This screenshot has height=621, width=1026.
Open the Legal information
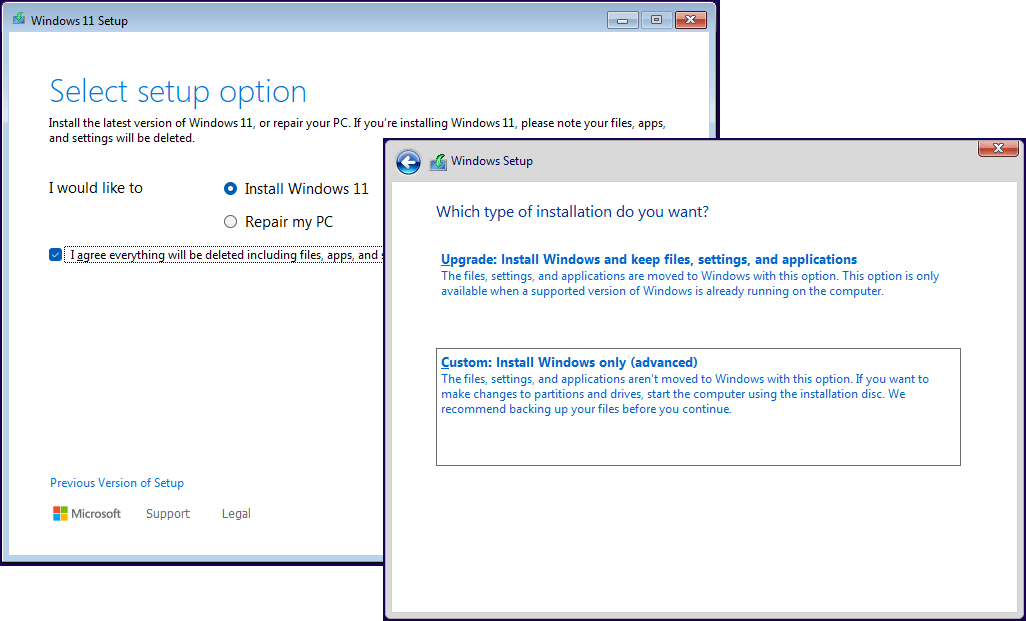pos(235,513)
